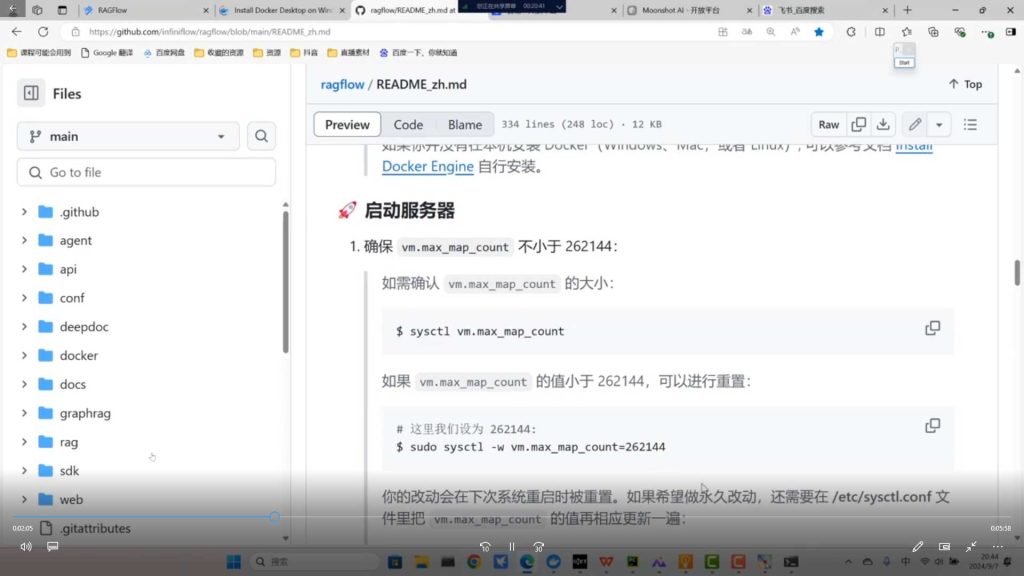Viewport: 1024px width, 576px height.
Task: Collapse the Files side panel icon
Action: point(31,93)
